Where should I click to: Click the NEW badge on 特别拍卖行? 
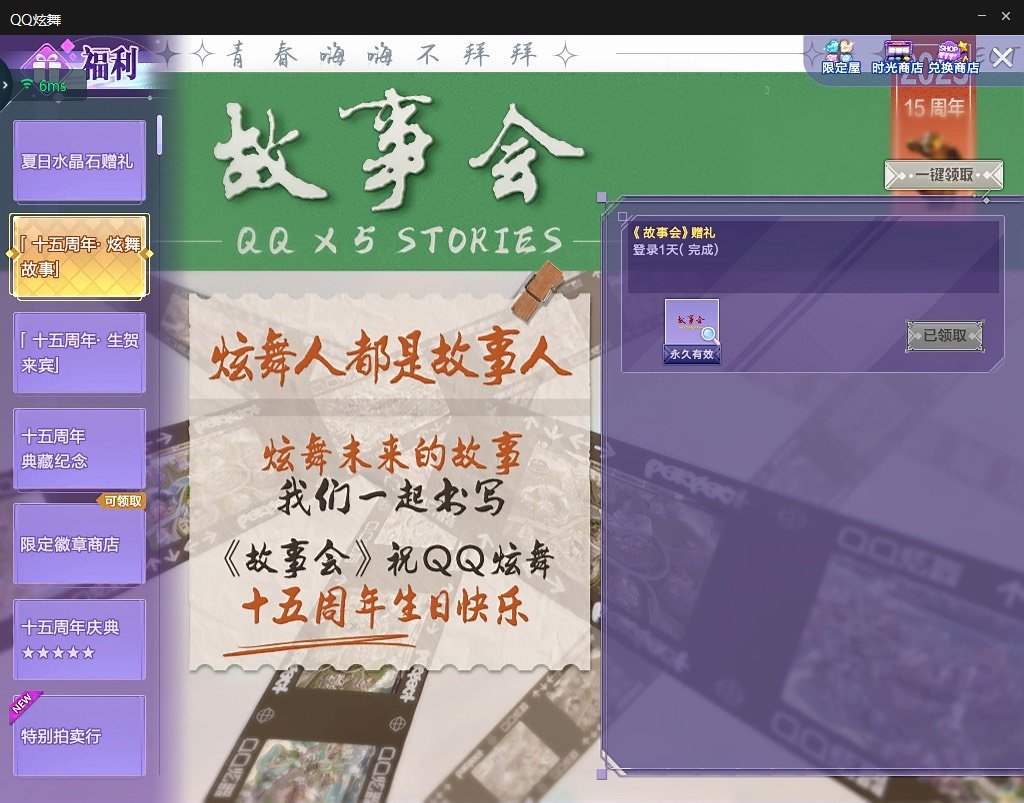coord(24,705)
